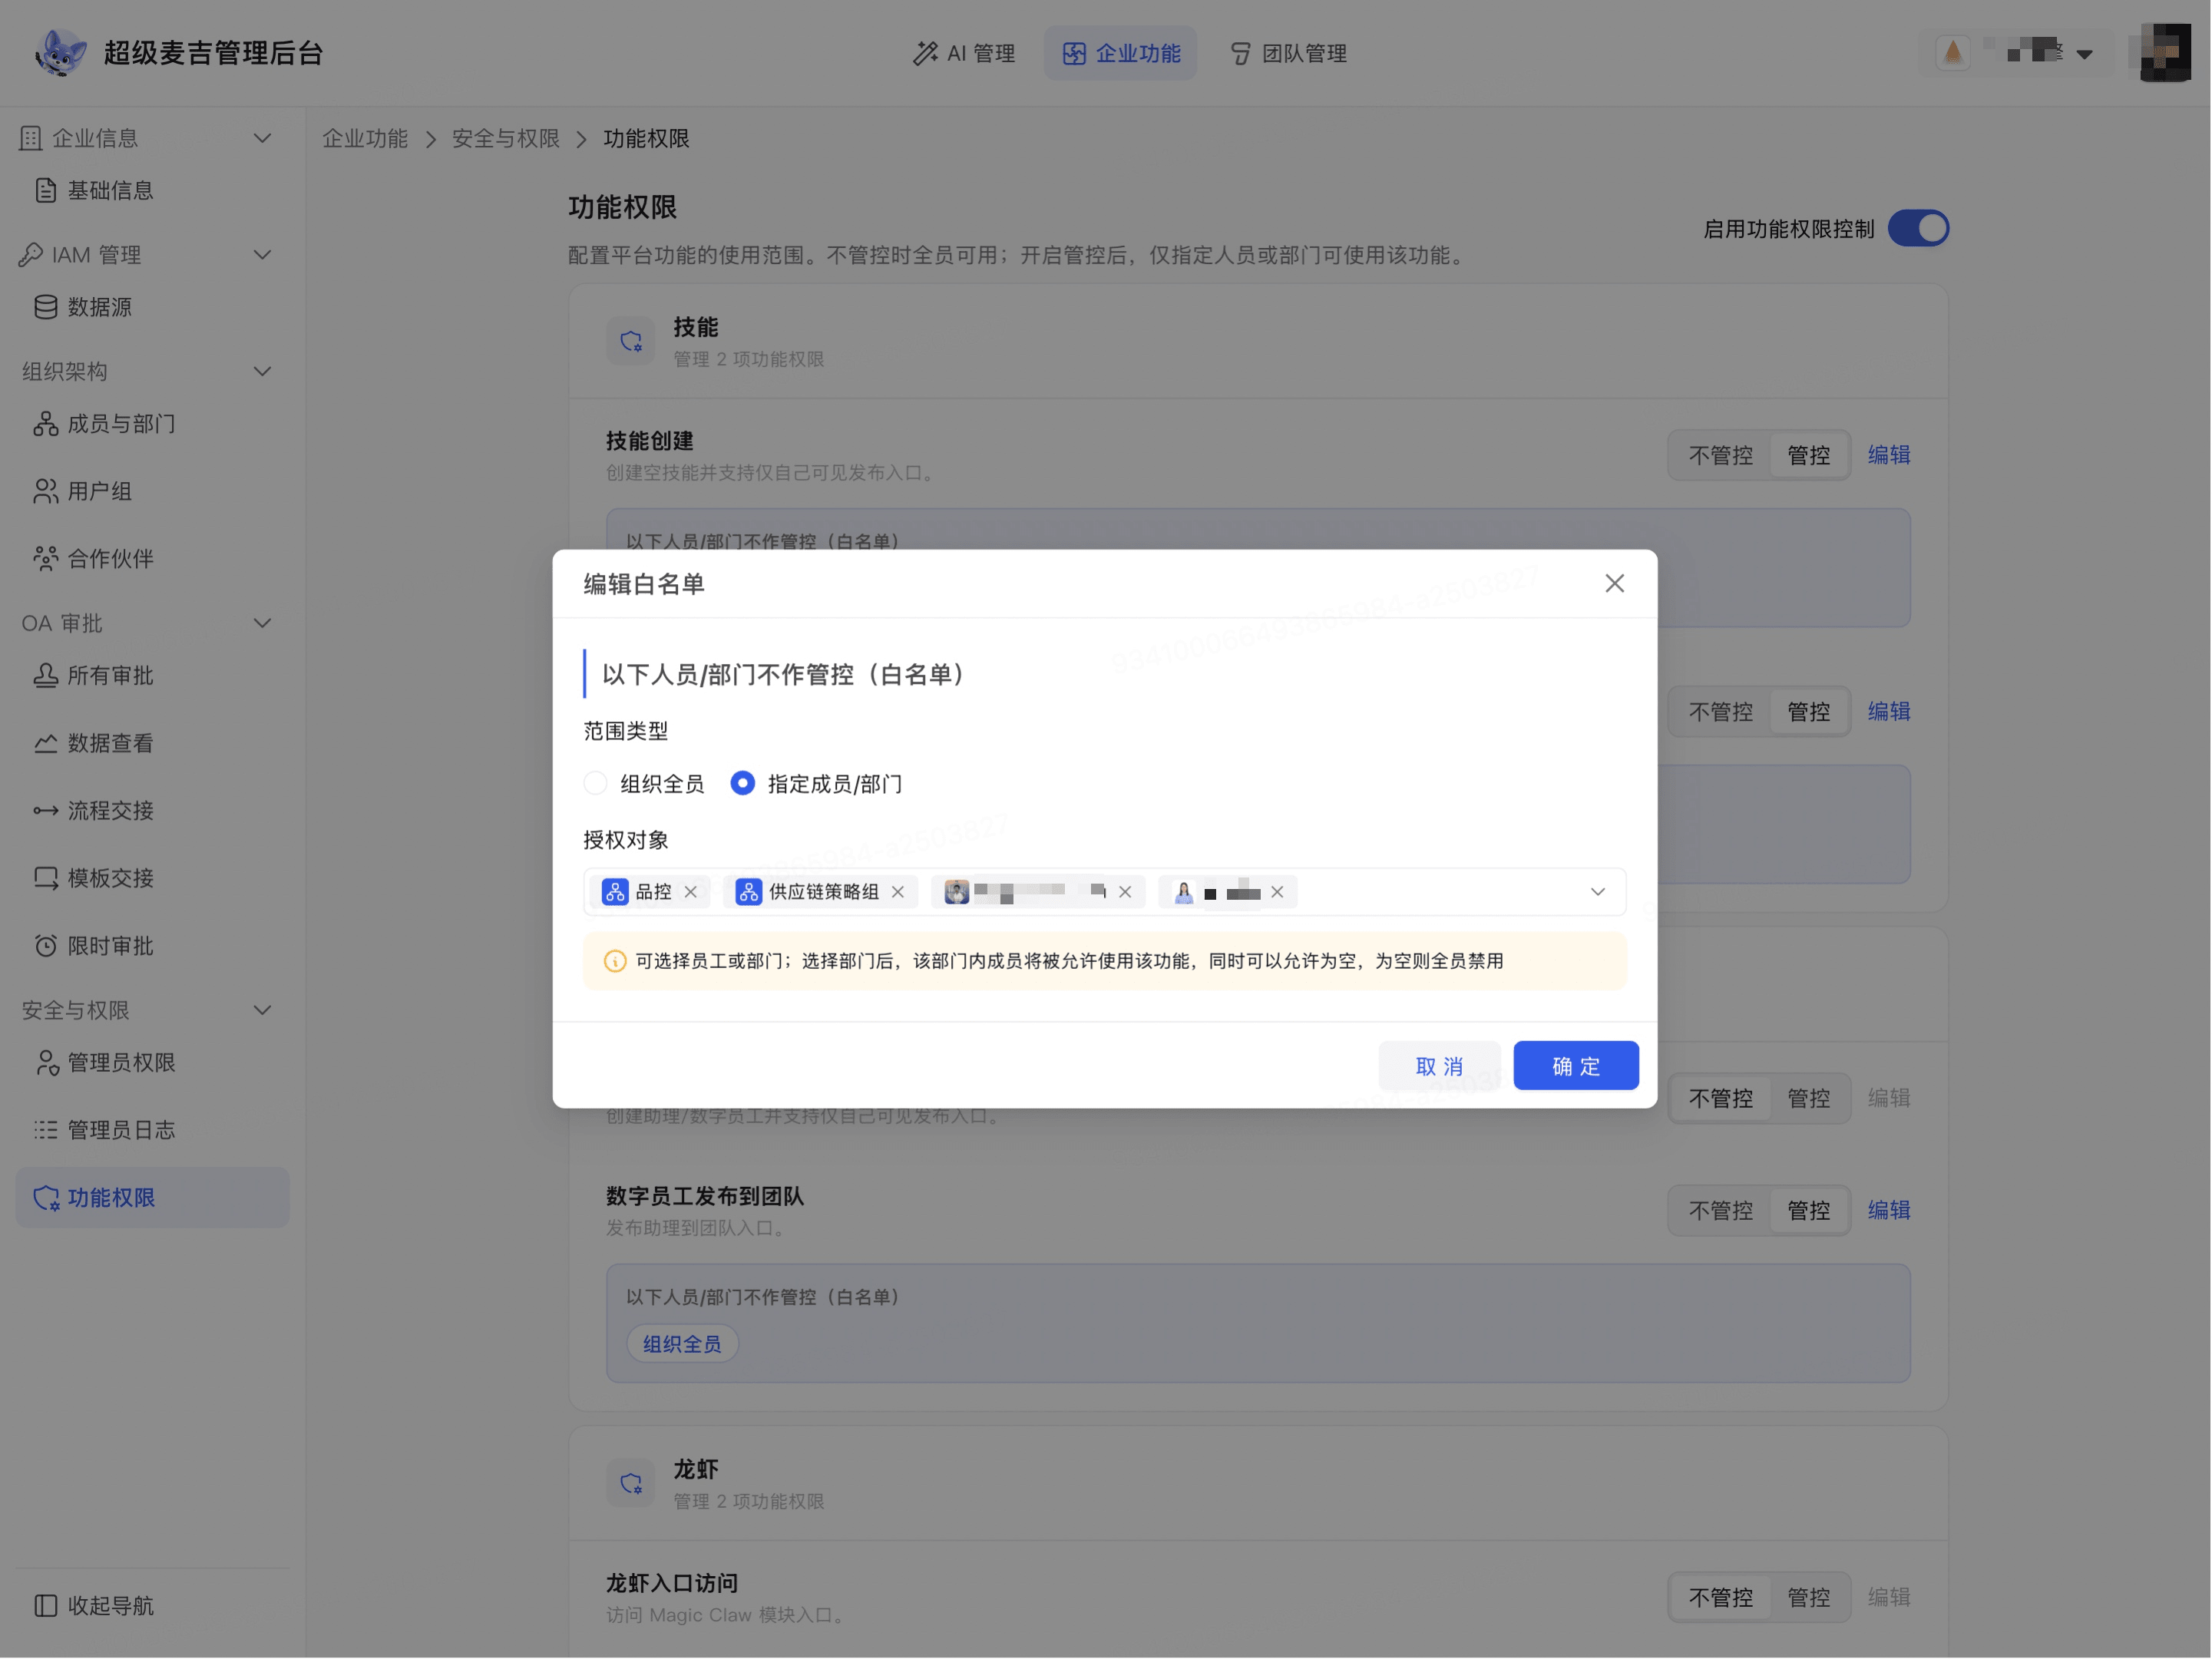Close the 编辑白名单 dialog
This screenshot has height=1659, width=2212.
pos(1615,584)
